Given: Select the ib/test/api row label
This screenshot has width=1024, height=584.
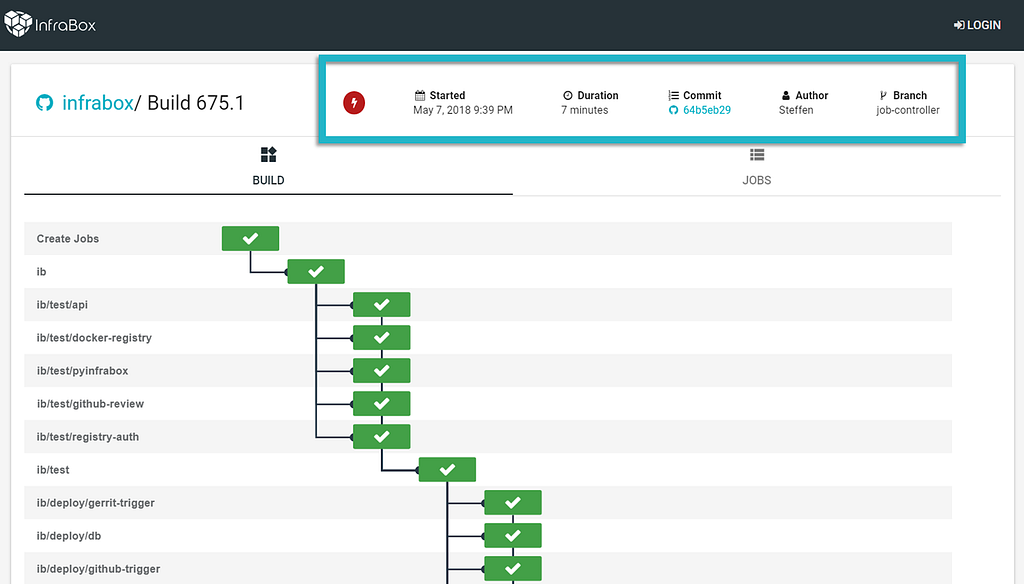Looking at the screenshot, I should point(62,304).
